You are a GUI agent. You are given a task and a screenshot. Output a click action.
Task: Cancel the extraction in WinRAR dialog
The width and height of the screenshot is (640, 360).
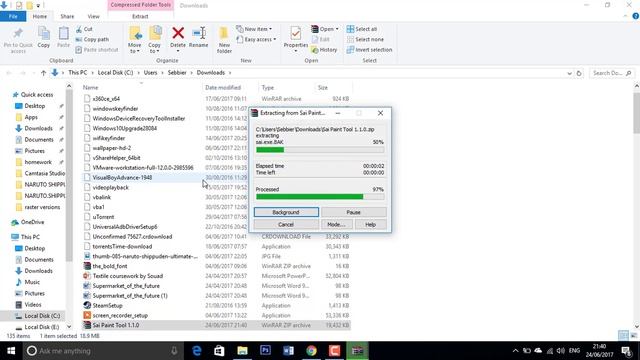(286, 224)
